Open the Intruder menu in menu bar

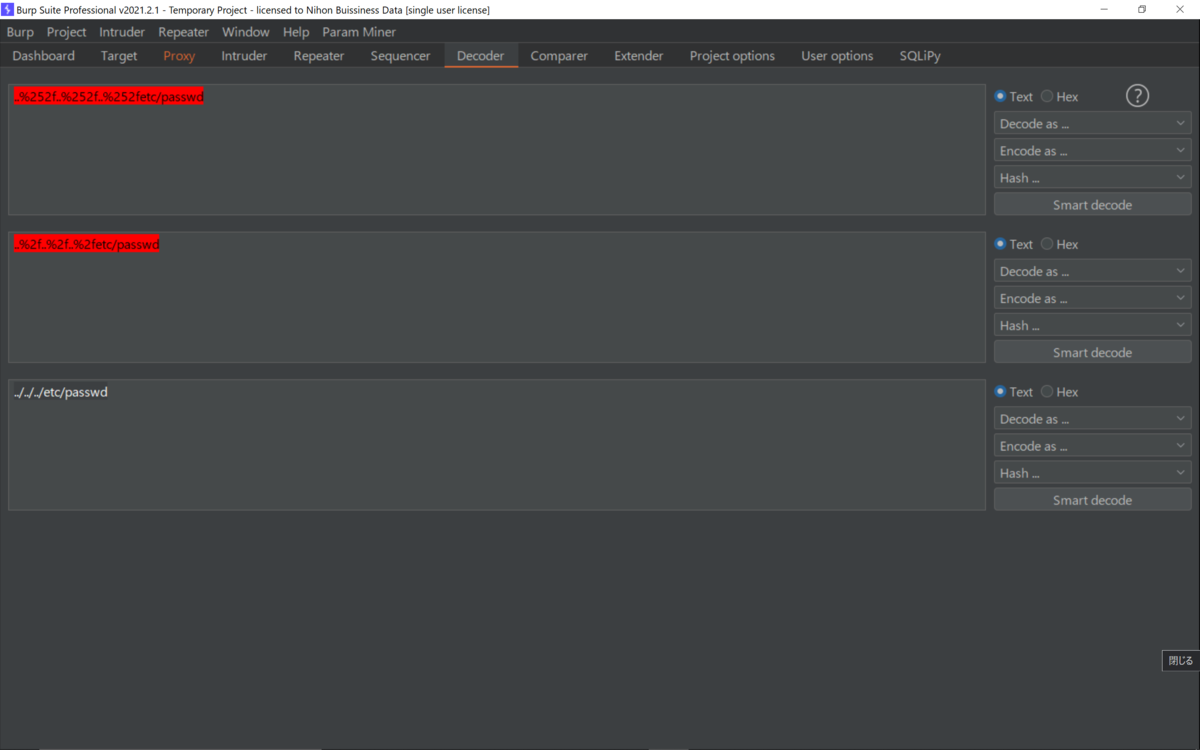(122, 32)
